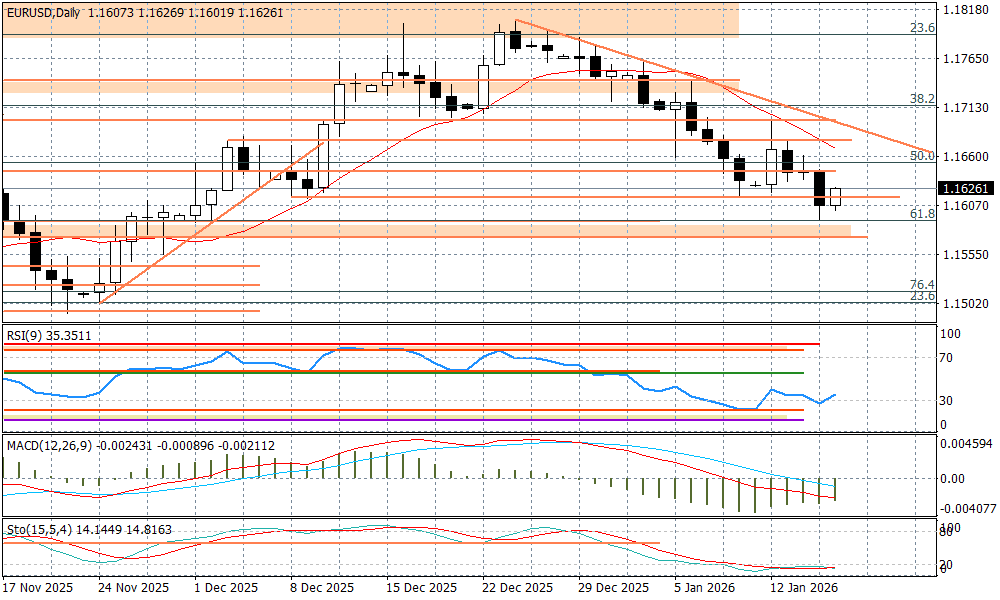Click the 1.17650 price axis label

(965, 59)
